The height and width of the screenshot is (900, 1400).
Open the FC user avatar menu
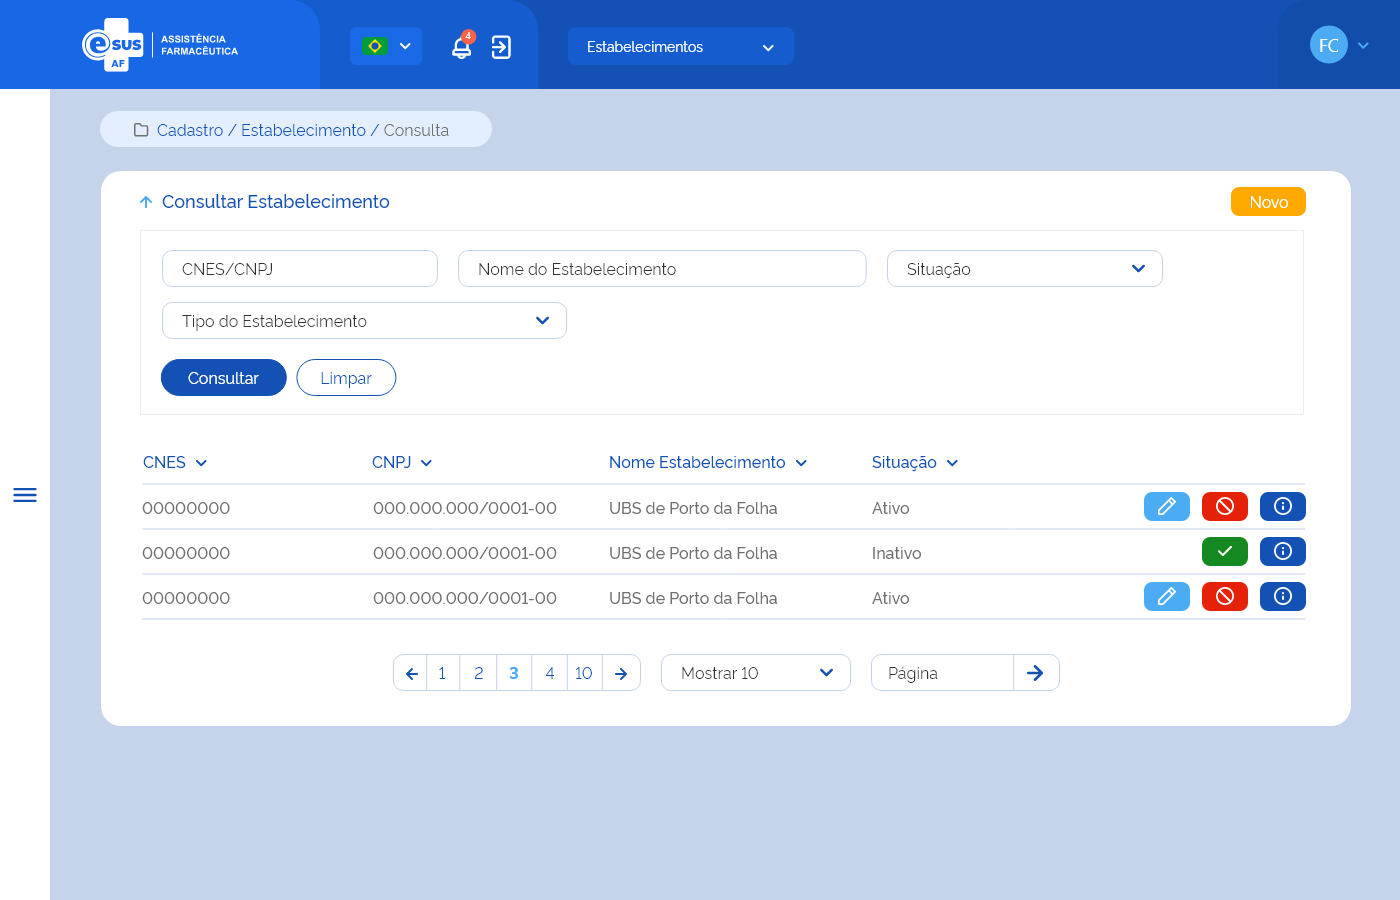1329,45
